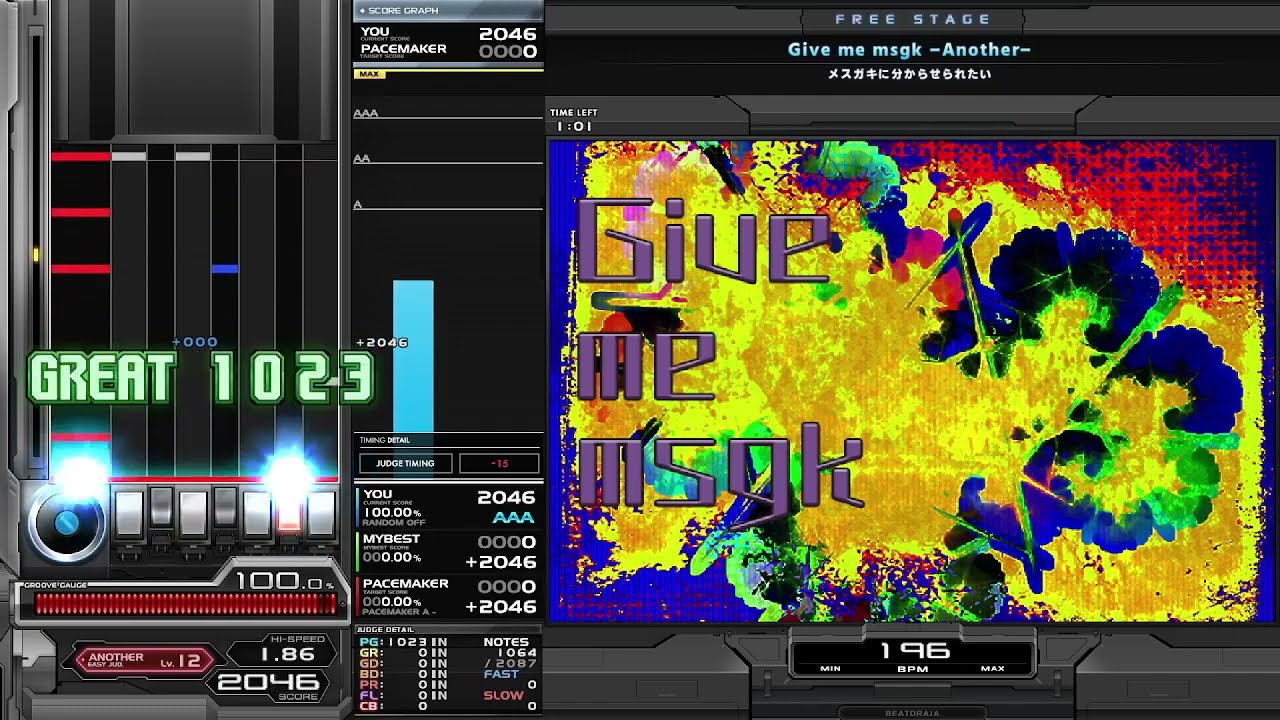Click the red SLOW label
Screen dimensions: 1280x720
tap(504, 696)
